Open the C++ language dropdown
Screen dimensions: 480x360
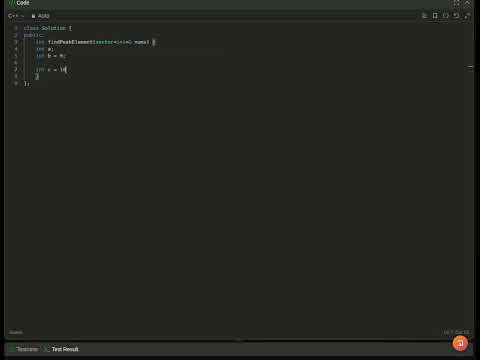(x=16, y=16)
